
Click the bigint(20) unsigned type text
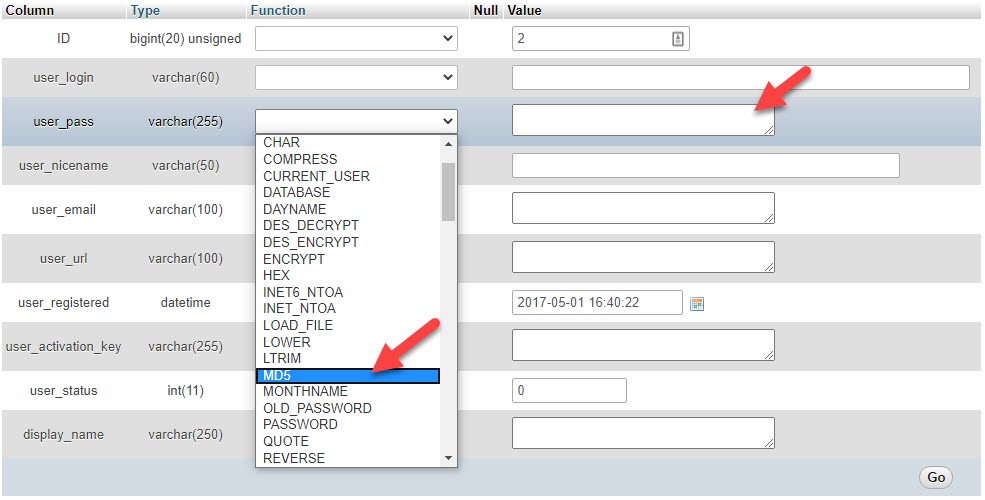(x=185, y=39)
